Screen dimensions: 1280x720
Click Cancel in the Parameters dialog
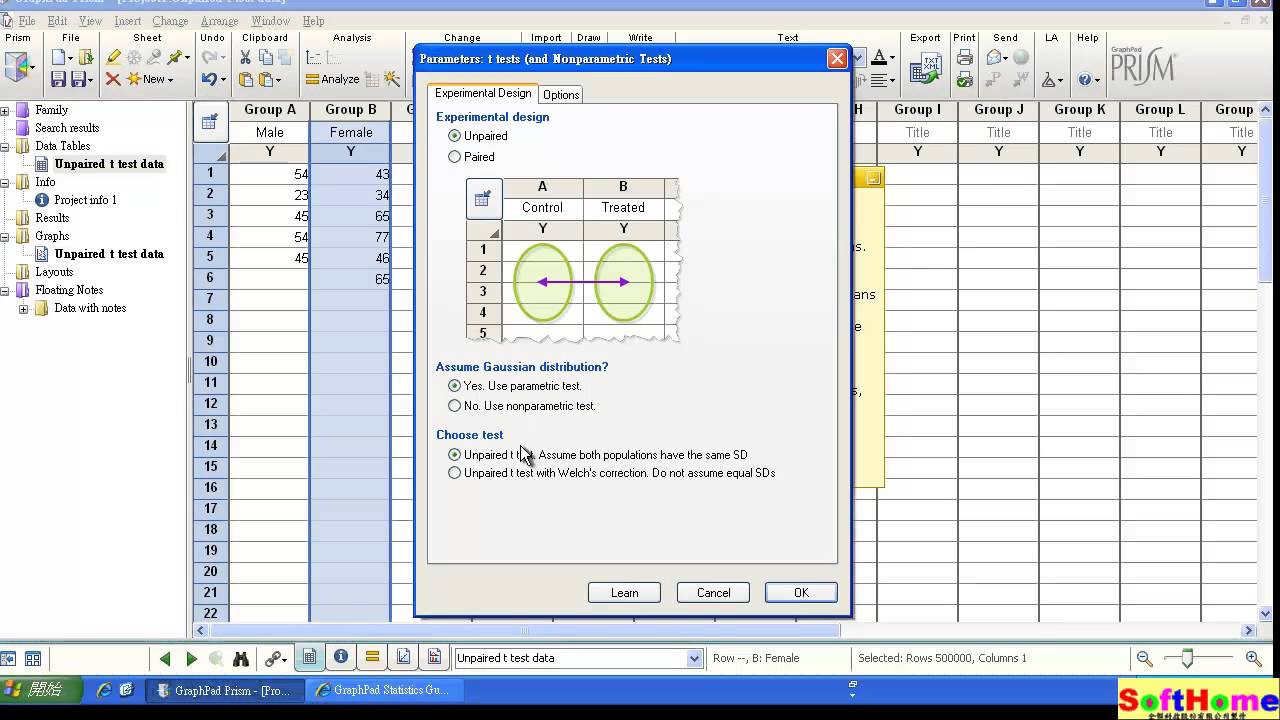click(713, 593)
